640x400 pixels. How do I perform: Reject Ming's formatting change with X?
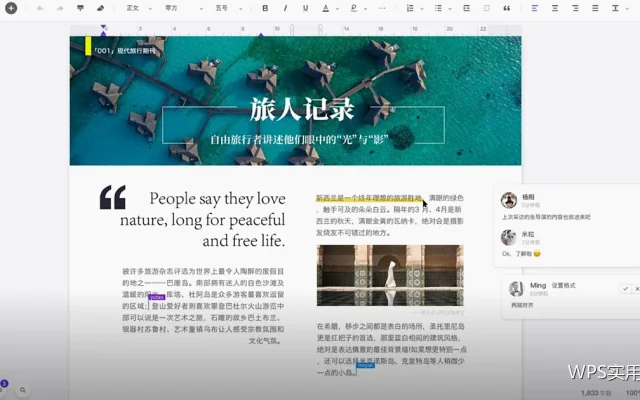pos(637,289)
